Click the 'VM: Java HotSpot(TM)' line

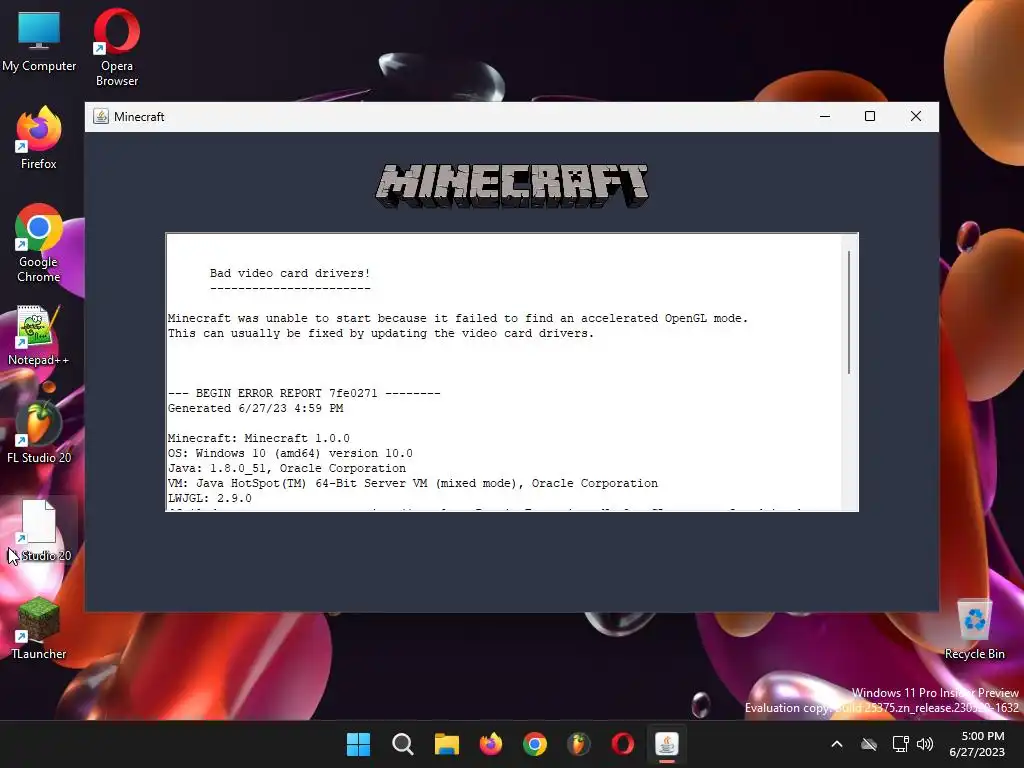pos(413,483)
